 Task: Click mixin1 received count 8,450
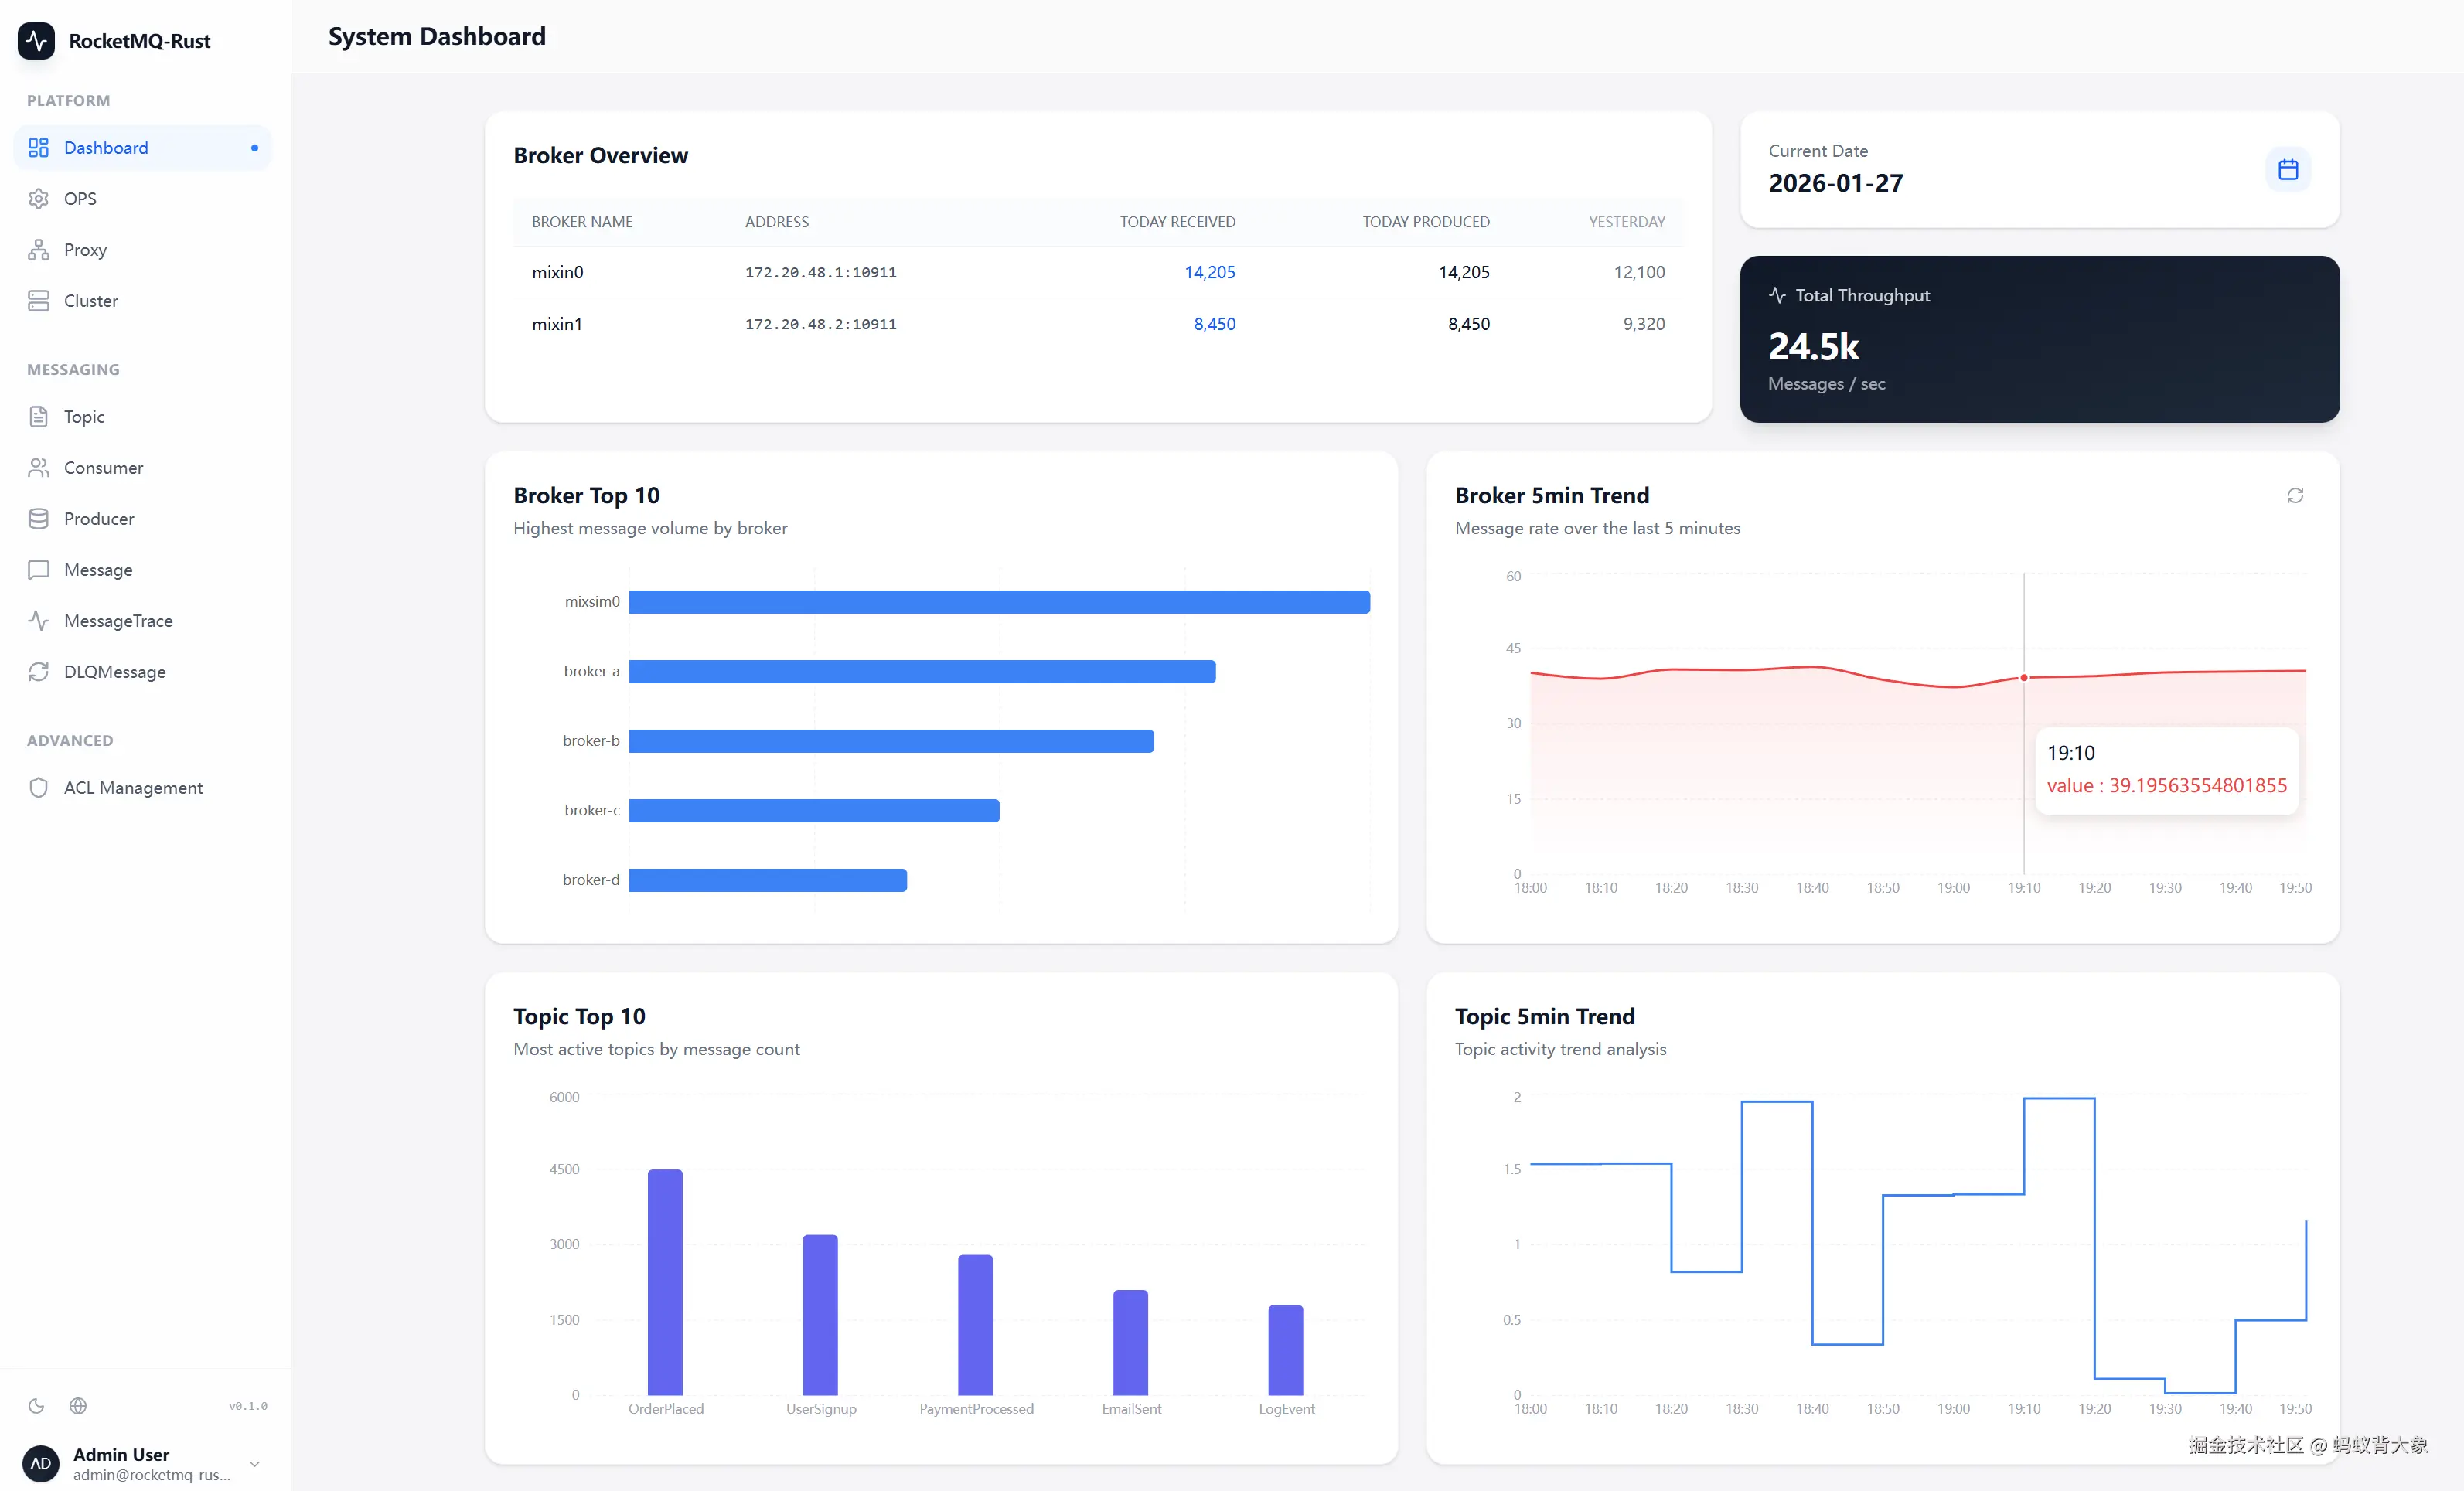tap(1214, 324)
